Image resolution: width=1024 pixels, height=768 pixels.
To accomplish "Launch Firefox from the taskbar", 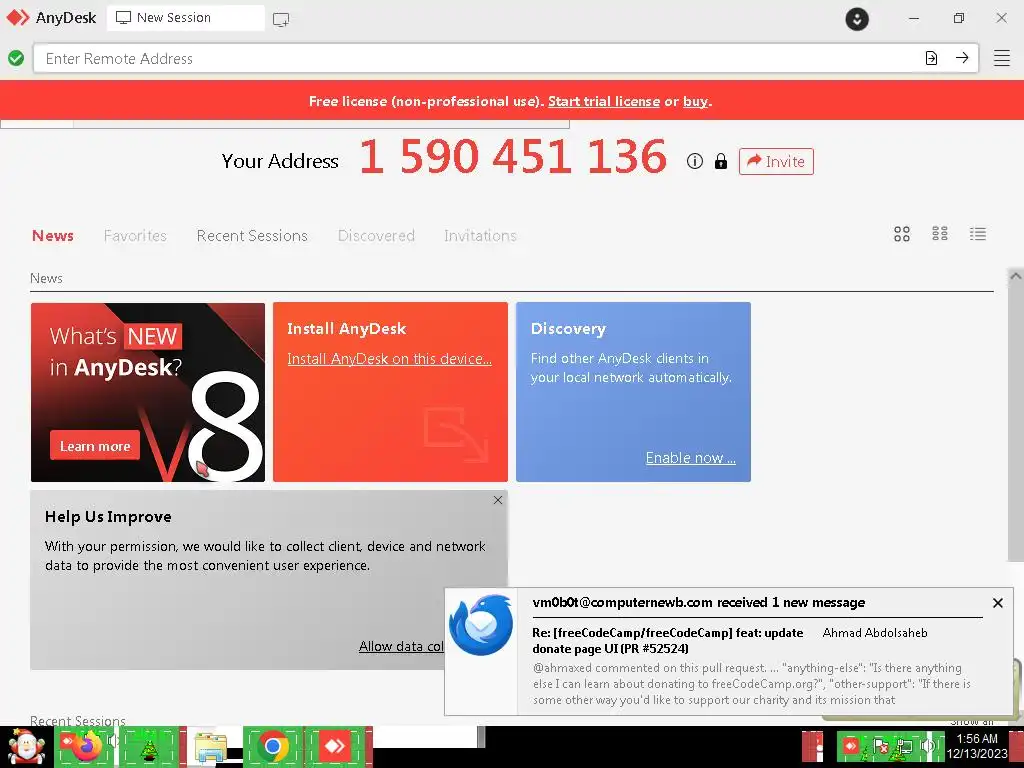I will click(x=86, y=746).
